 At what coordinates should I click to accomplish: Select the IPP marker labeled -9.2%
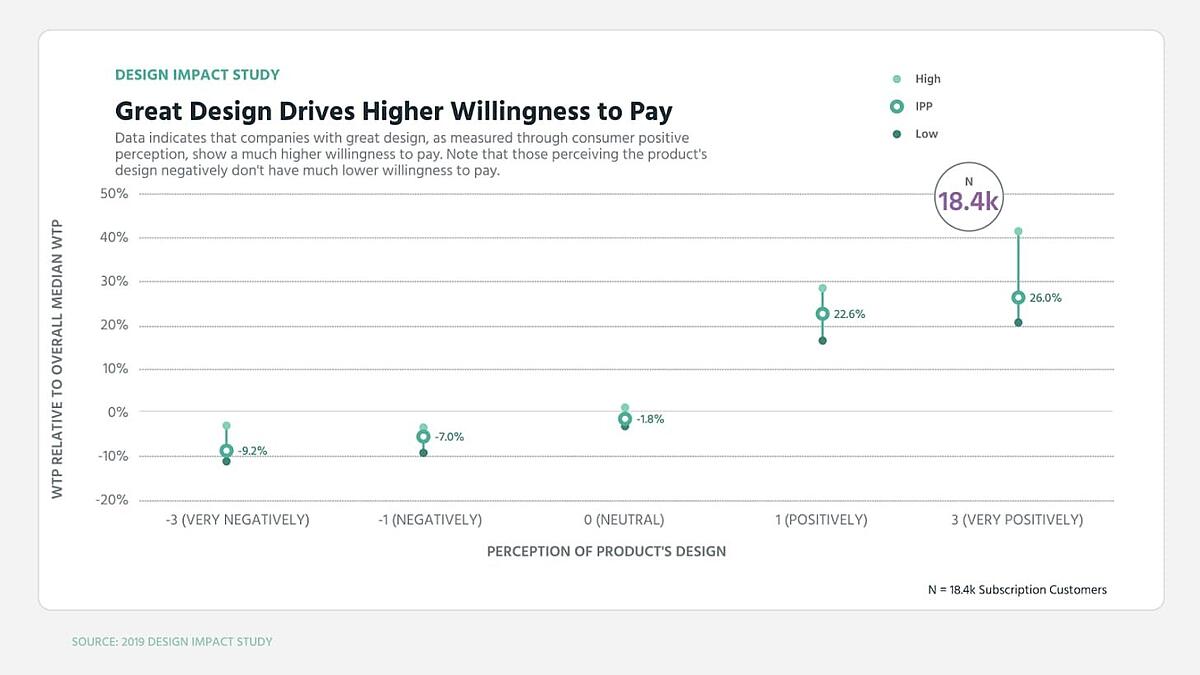tap(227, 451)
